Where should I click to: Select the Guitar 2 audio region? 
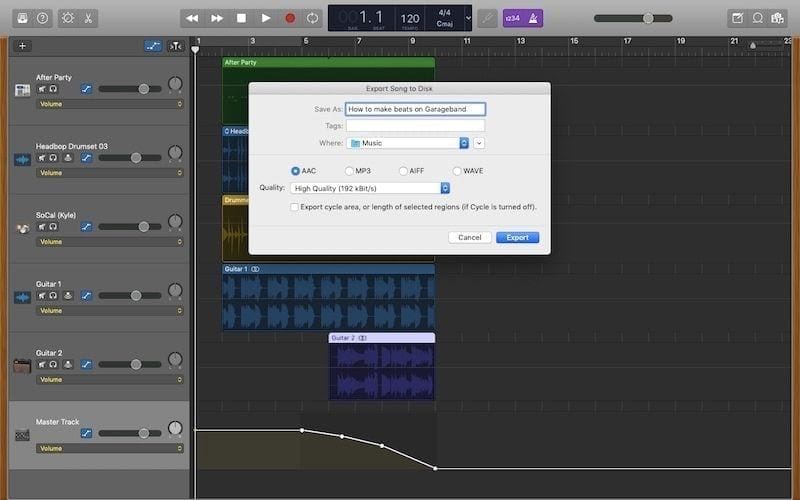pyautogui.click(x=382, y=366)
